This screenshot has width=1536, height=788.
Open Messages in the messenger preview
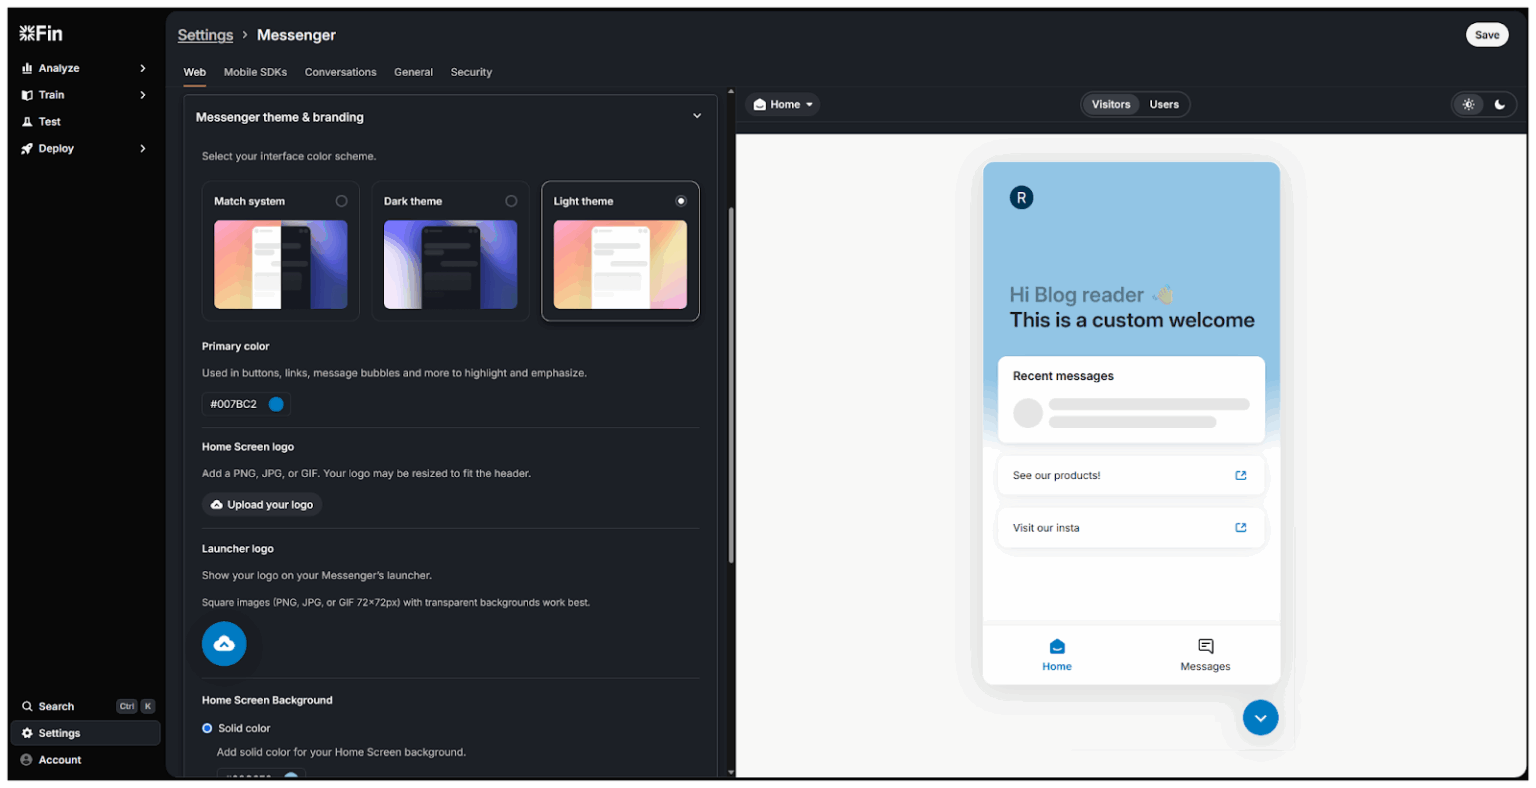click(x=1204, y=654)
